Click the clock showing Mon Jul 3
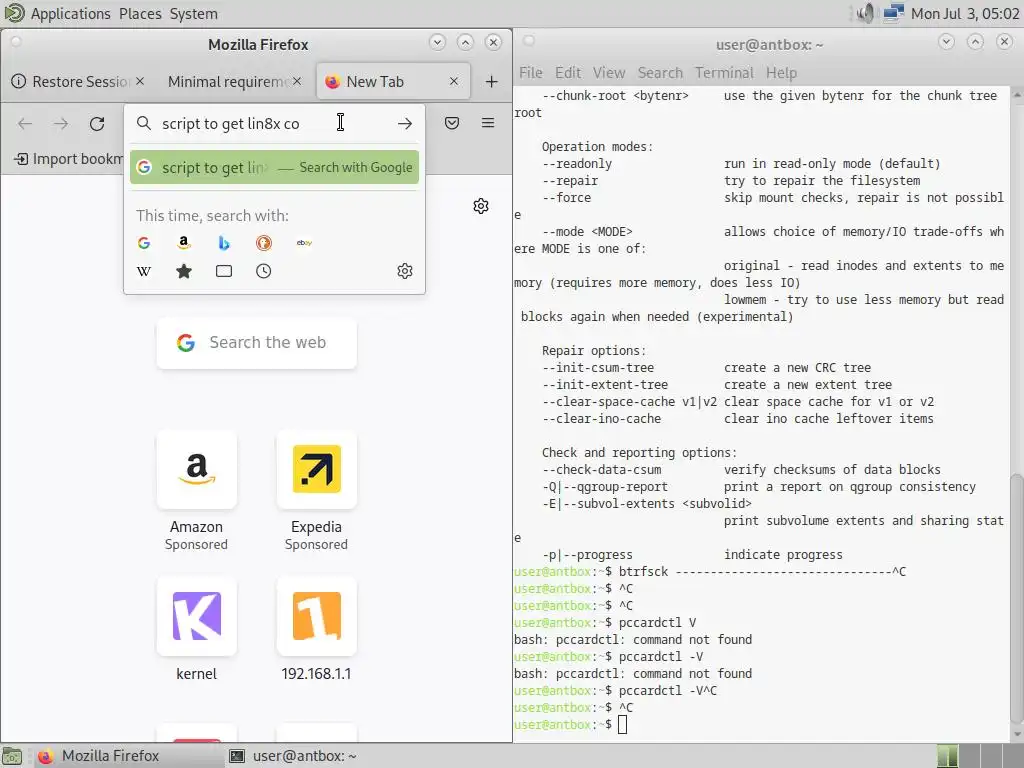This screenshot has width=1024, height=768. click(x=965, y=13)
